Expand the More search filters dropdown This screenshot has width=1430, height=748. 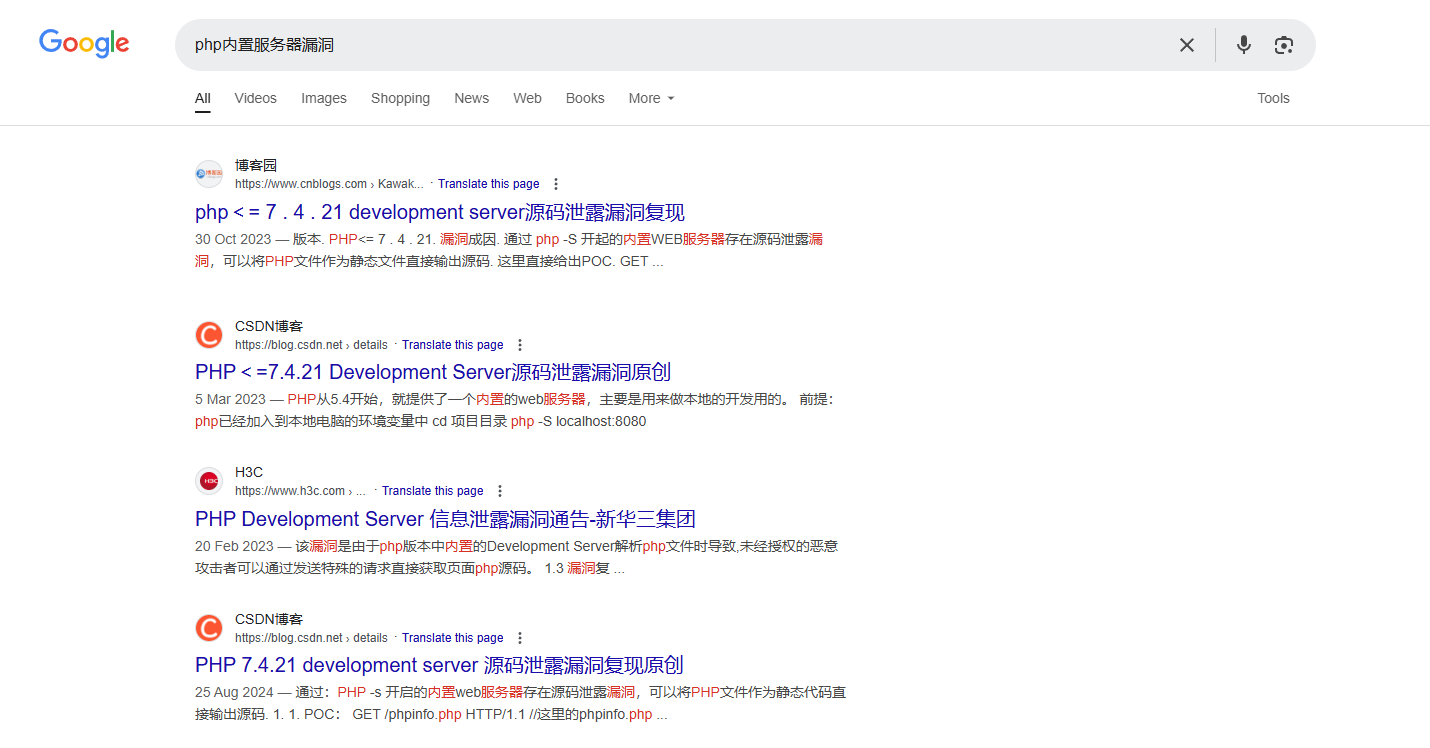pos(651,98)
